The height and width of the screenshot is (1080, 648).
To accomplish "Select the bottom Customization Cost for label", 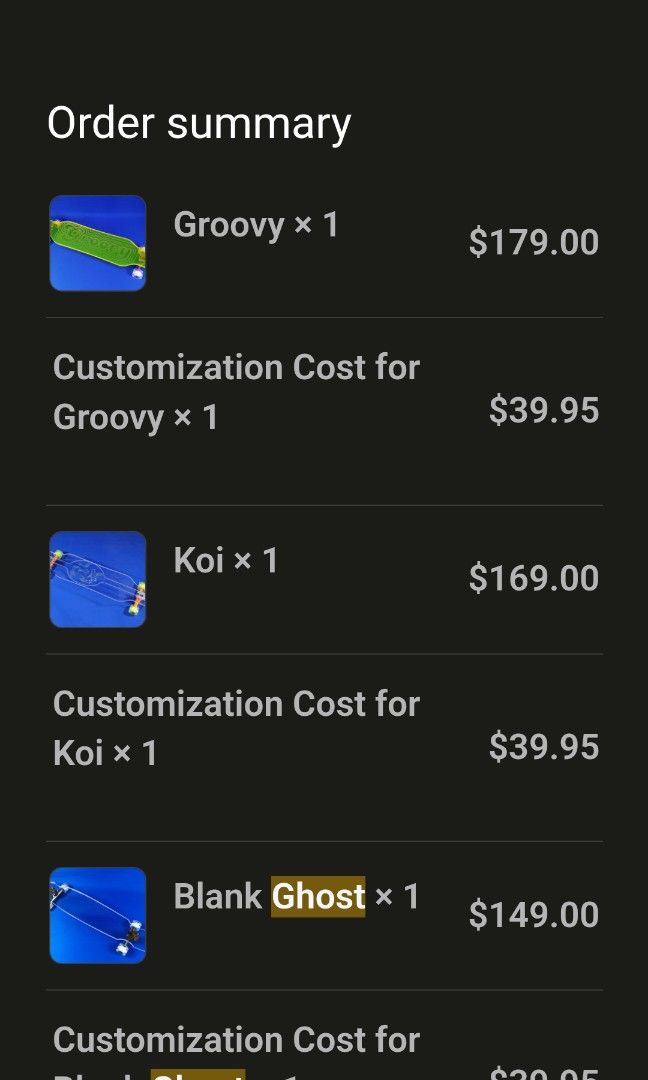I will coord(236,1040).
